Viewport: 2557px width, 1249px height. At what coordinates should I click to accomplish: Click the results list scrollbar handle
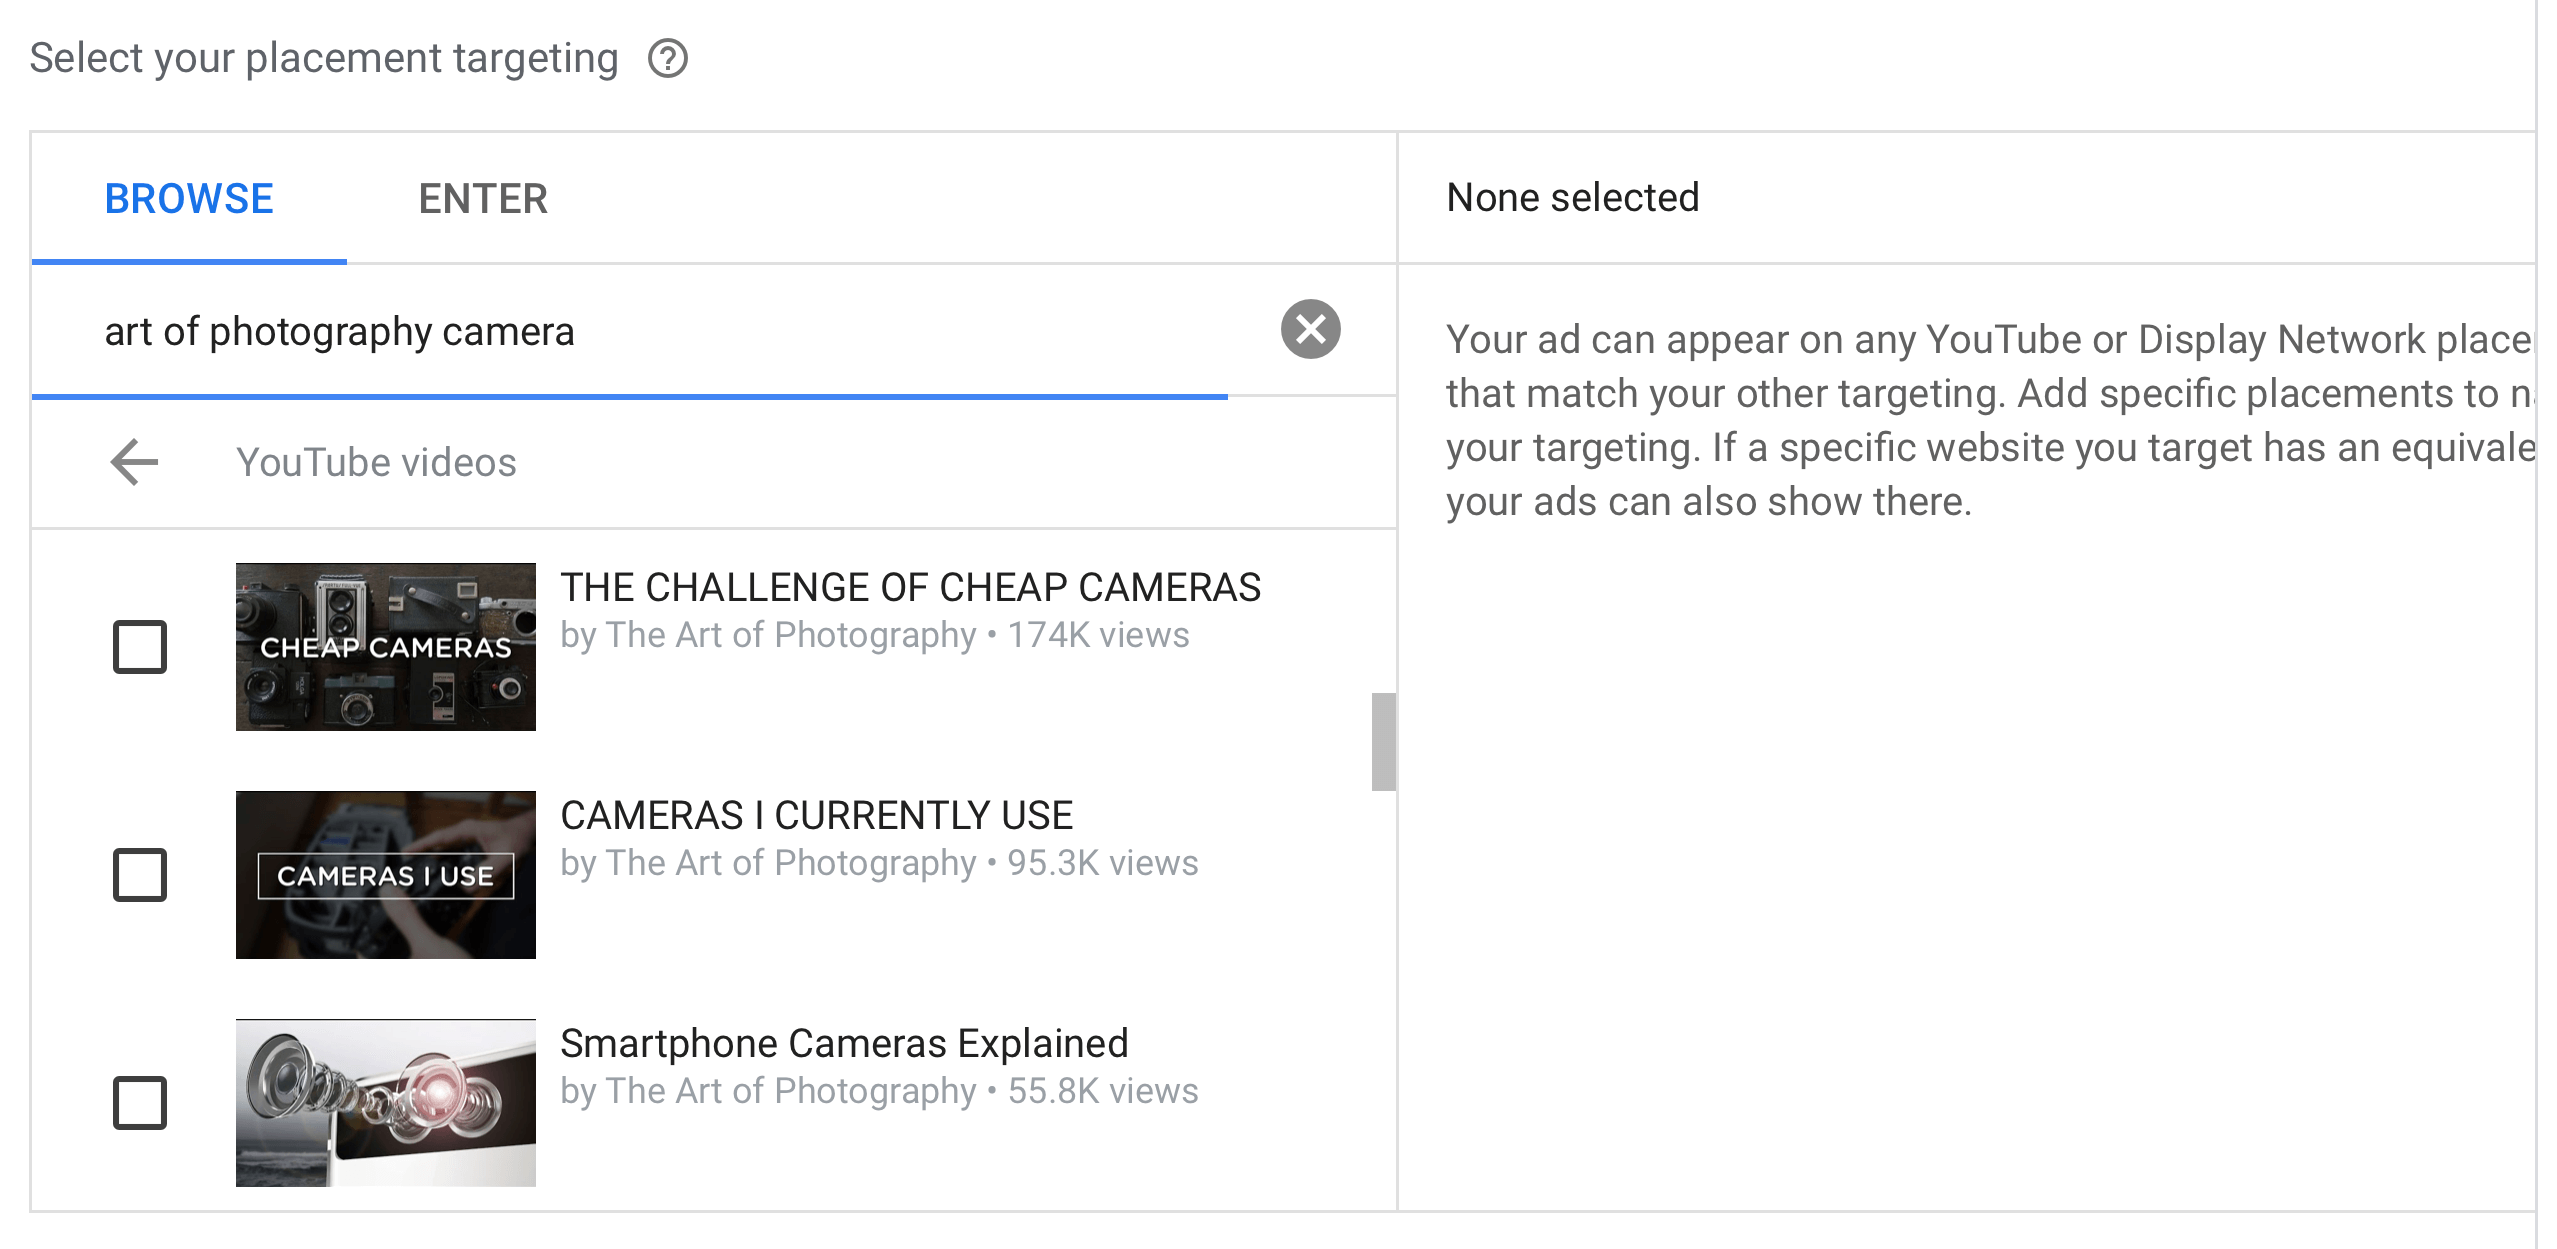pyautogui.click(x=1383, y=741)
